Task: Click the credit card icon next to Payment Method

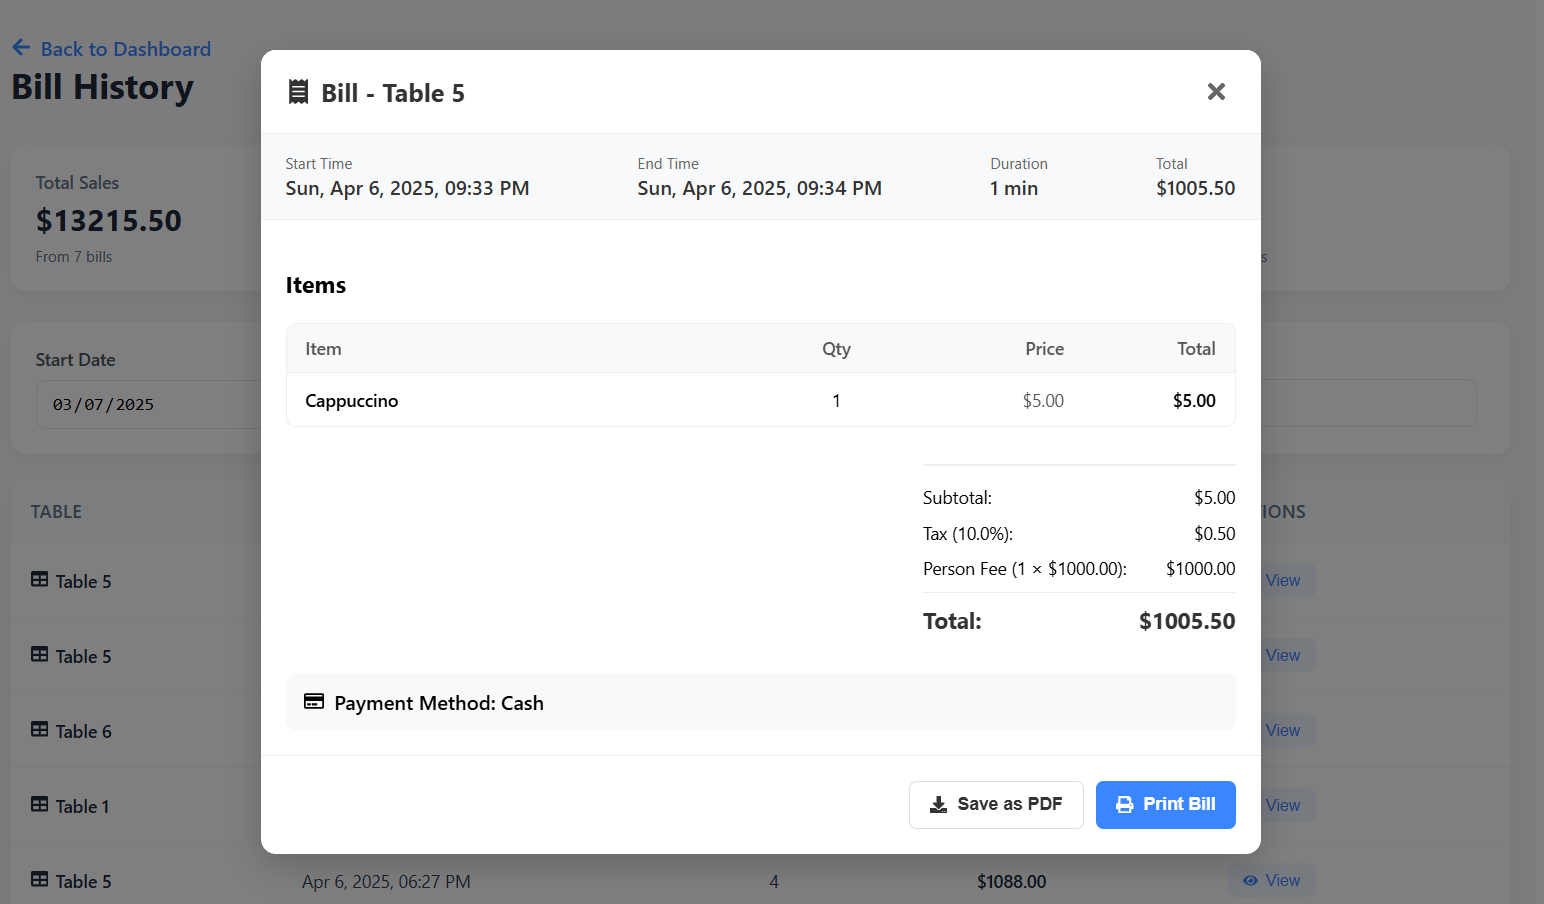Action: point(312,702)
